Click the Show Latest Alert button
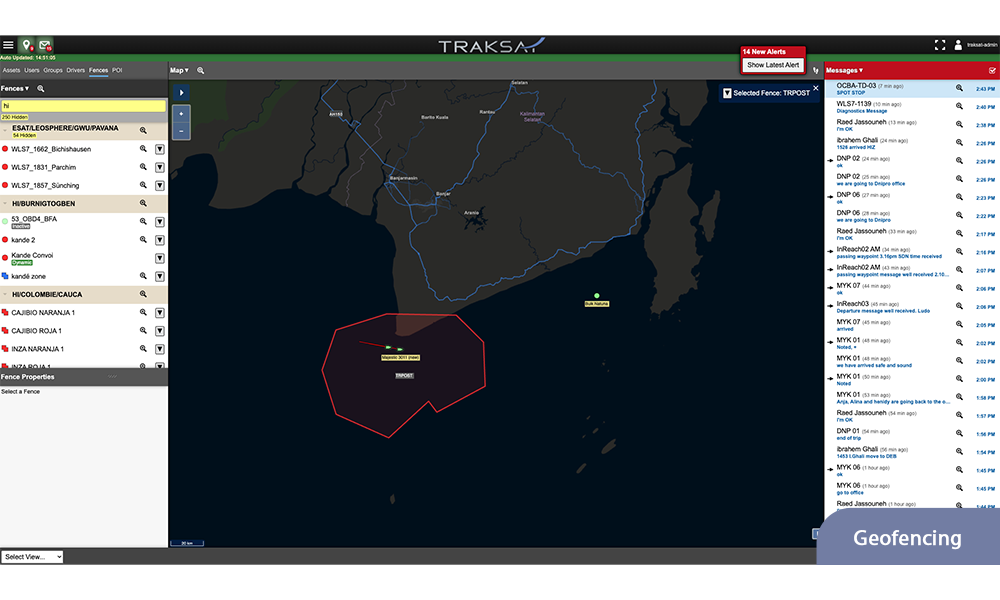This screenshot has width=1000, height=600. pos(773,65)
